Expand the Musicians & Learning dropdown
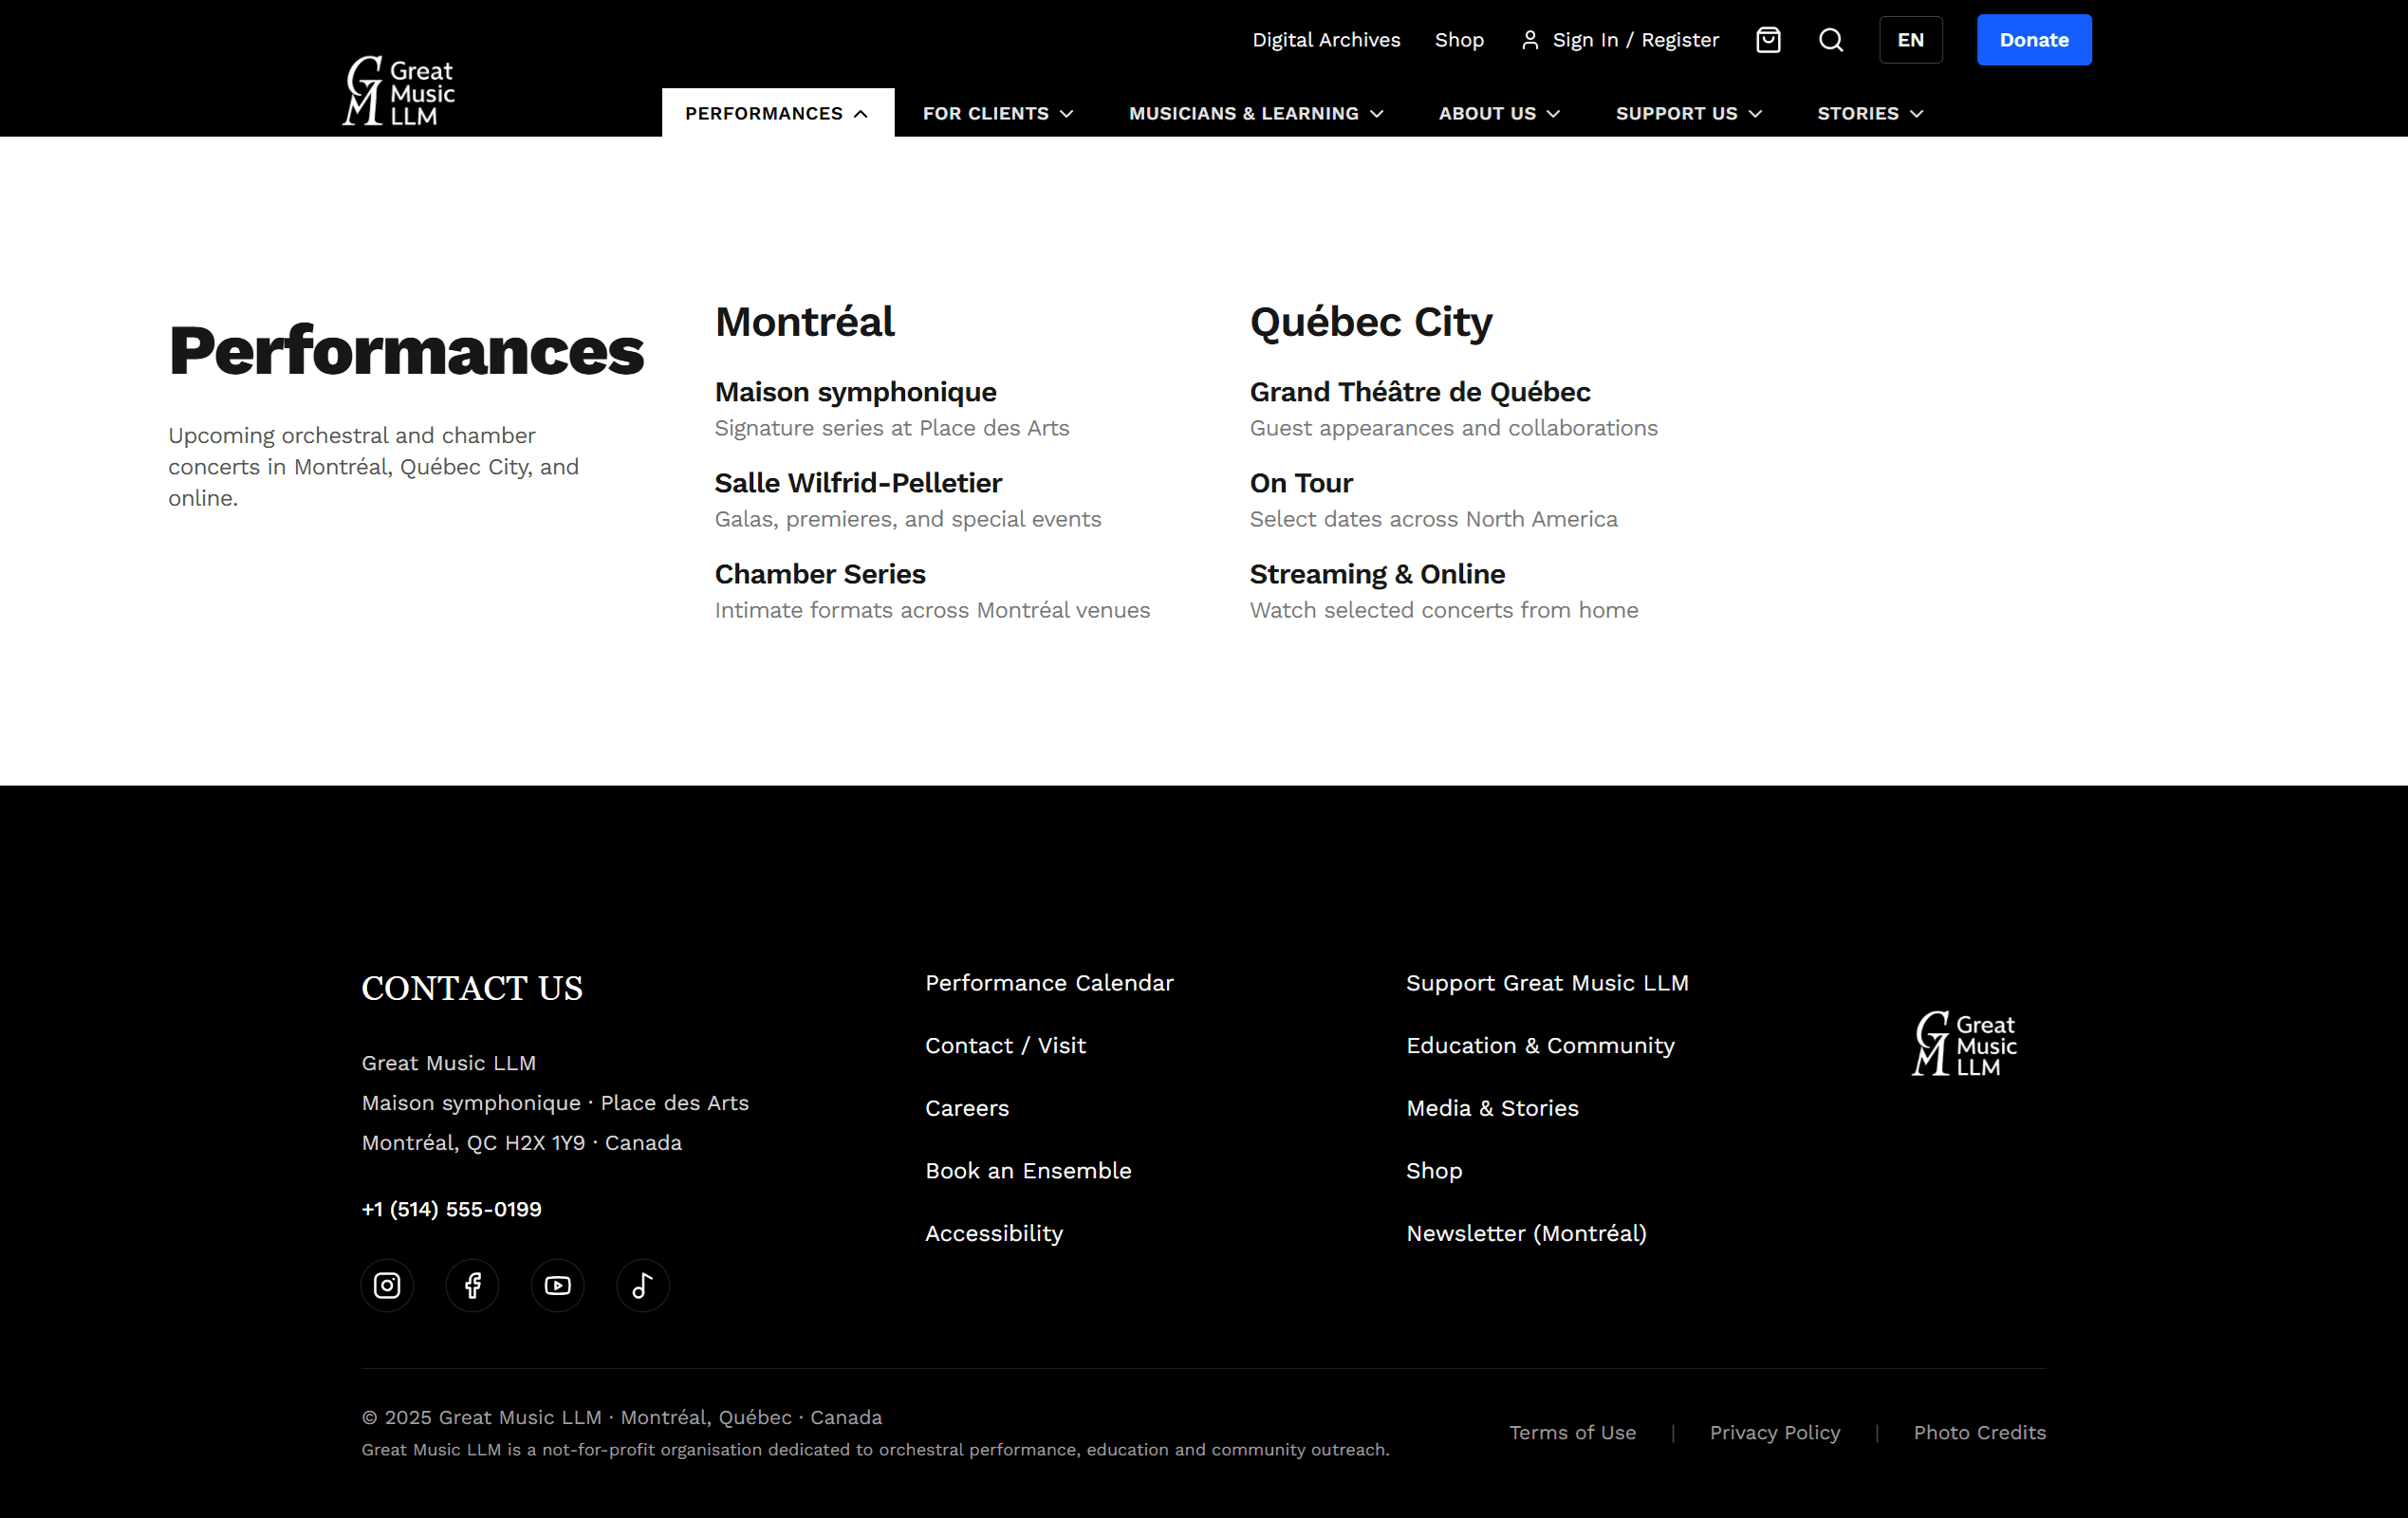The height and width of the screenshot is (1518, 2408). [x=1255, y=113]
